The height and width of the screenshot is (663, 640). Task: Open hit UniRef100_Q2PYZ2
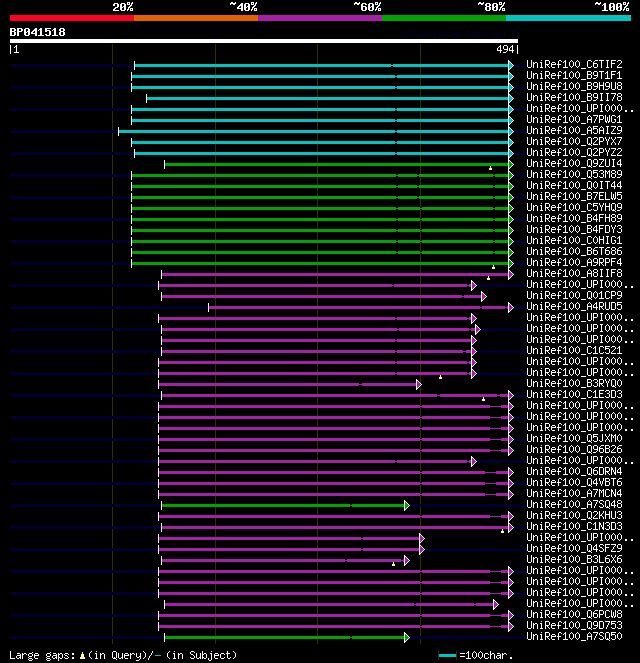(574, 152)
